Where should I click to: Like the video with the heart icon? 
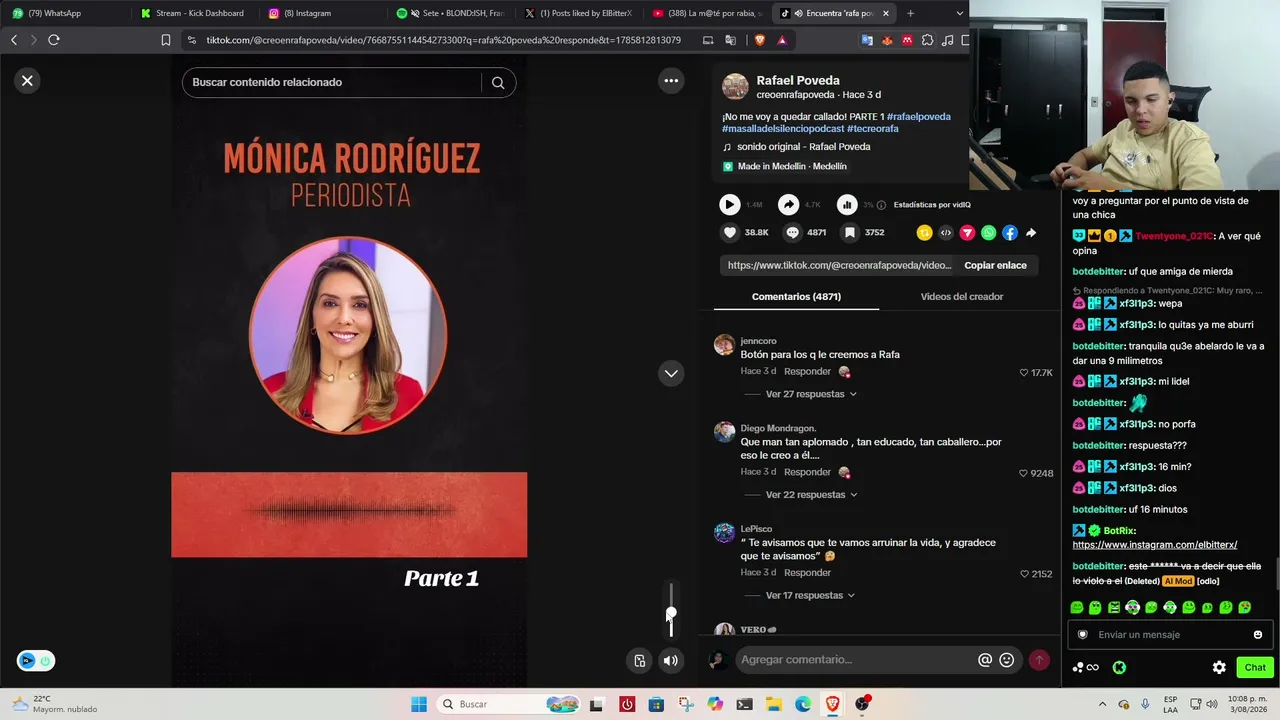pos(730,233)
